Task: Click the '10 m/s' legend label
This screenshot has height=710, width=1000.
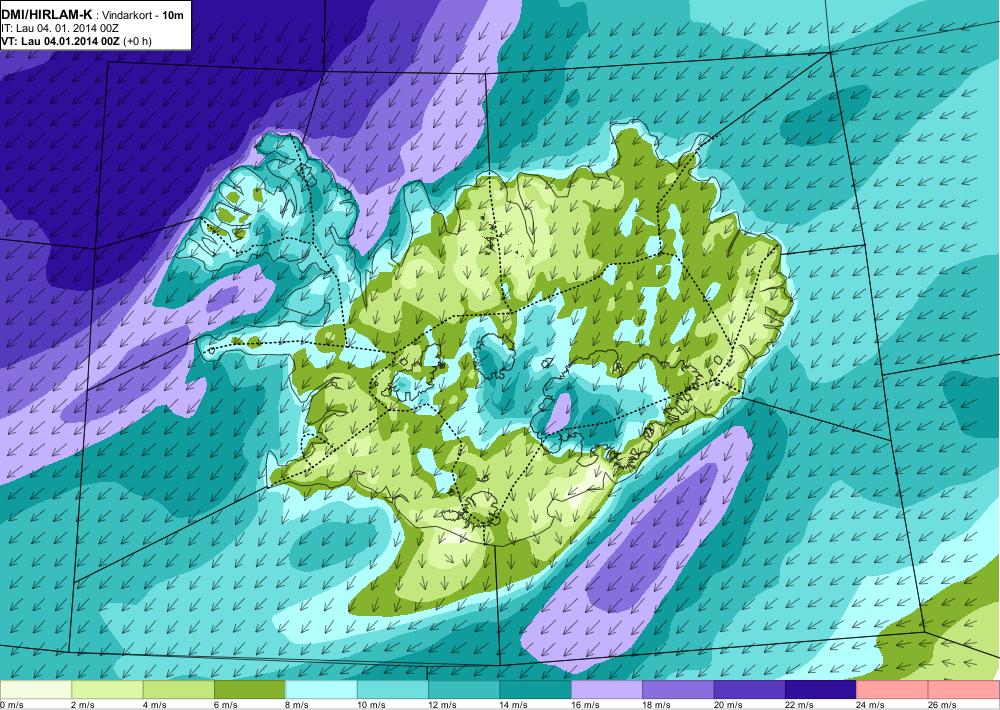Action: click(371, 705)
